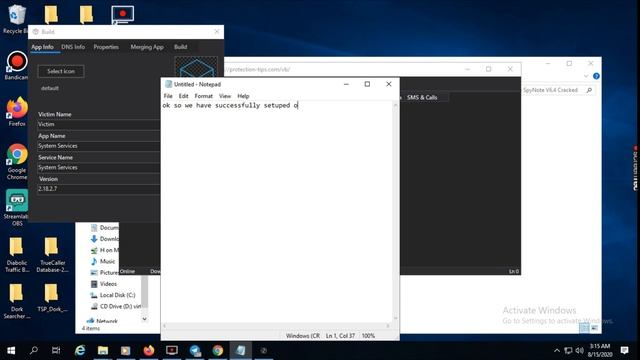640x360 pixels.
Task: Show hidden system tray icons
Action: [557, 350]
